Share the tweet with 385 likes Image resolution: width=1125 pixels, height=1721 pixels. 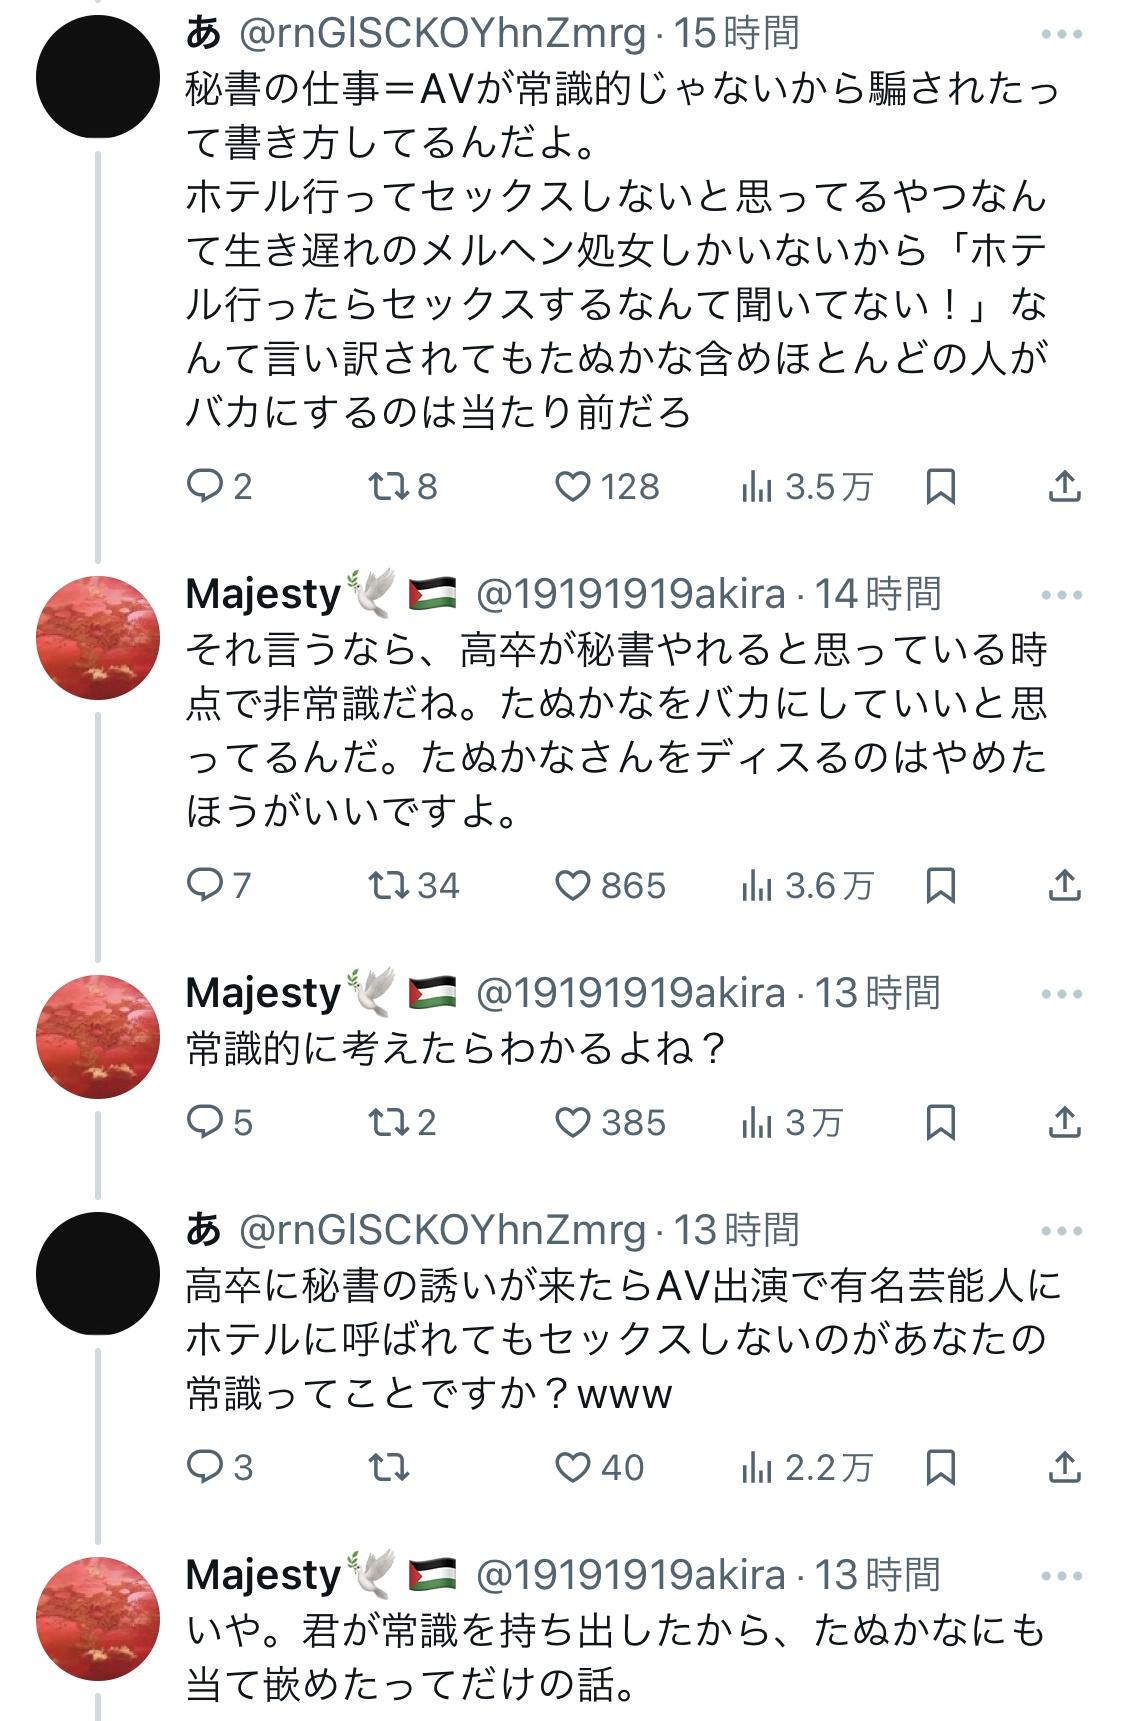point(1065,1122)
